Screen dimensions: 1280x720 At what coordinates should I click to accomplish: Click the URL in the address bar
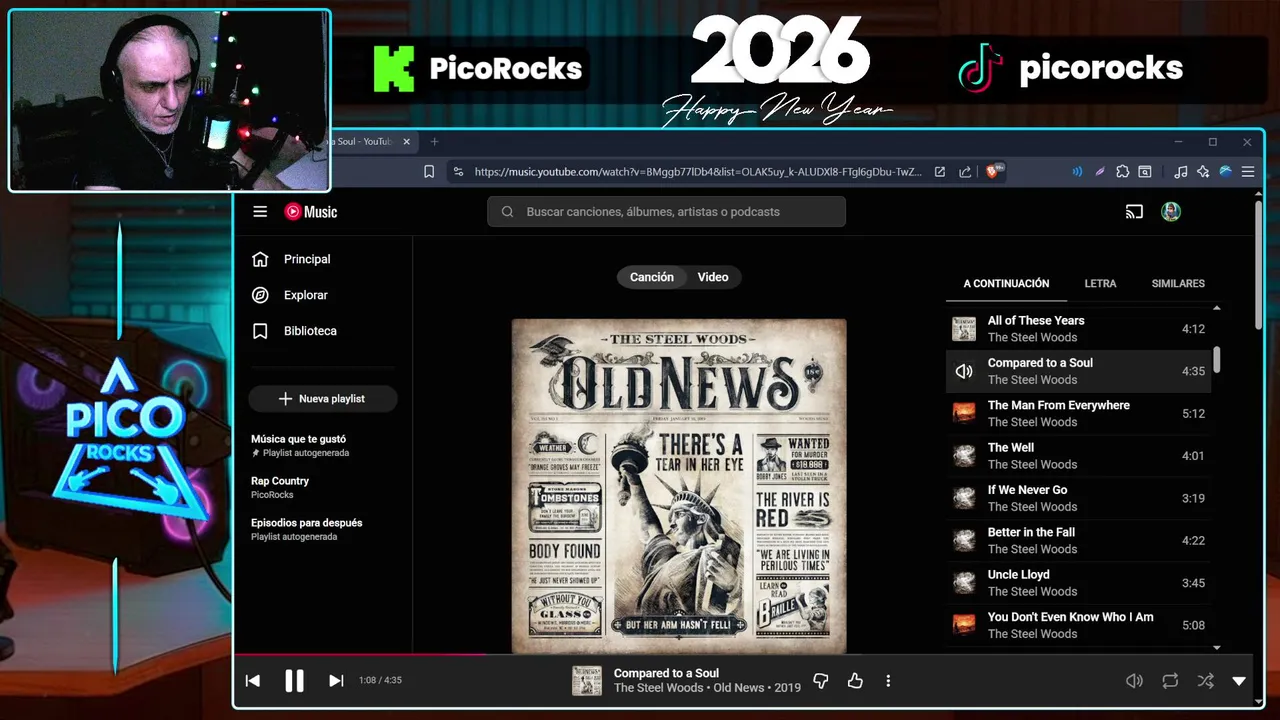pyautogui.click(x=698, y=172)
